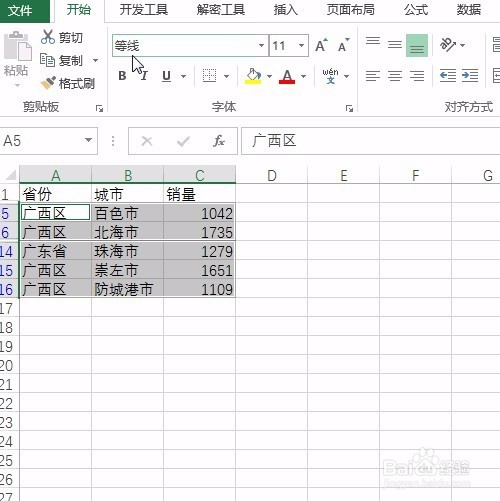Viewport: 500px width, 501px height.
Task: Apply red font color
Action: tap(287, 76)
